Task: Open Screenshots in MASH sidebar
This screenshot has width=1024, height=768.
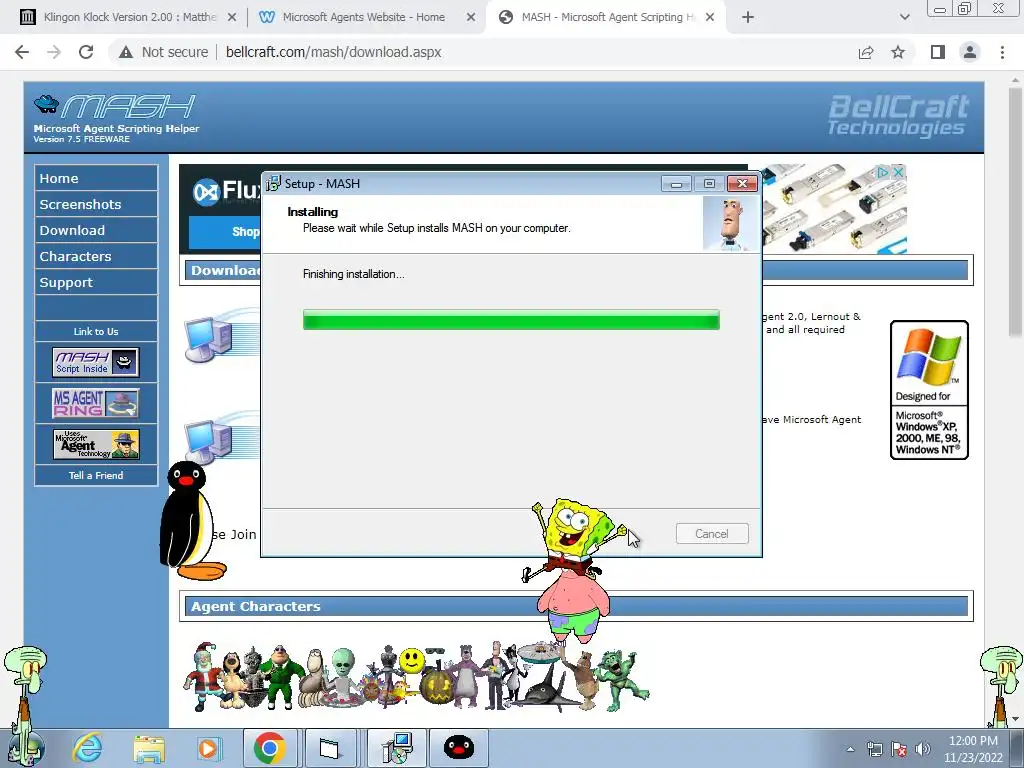Action: click(x=96, y=204)
